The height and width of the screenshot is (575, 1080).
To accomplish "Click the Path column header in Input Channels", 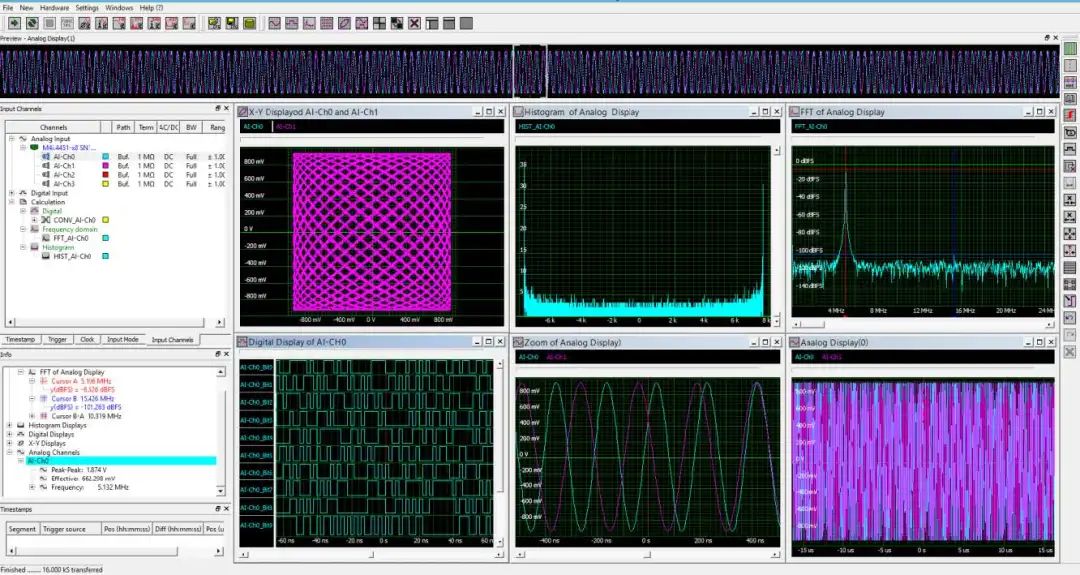I will (x=123, y=127).
